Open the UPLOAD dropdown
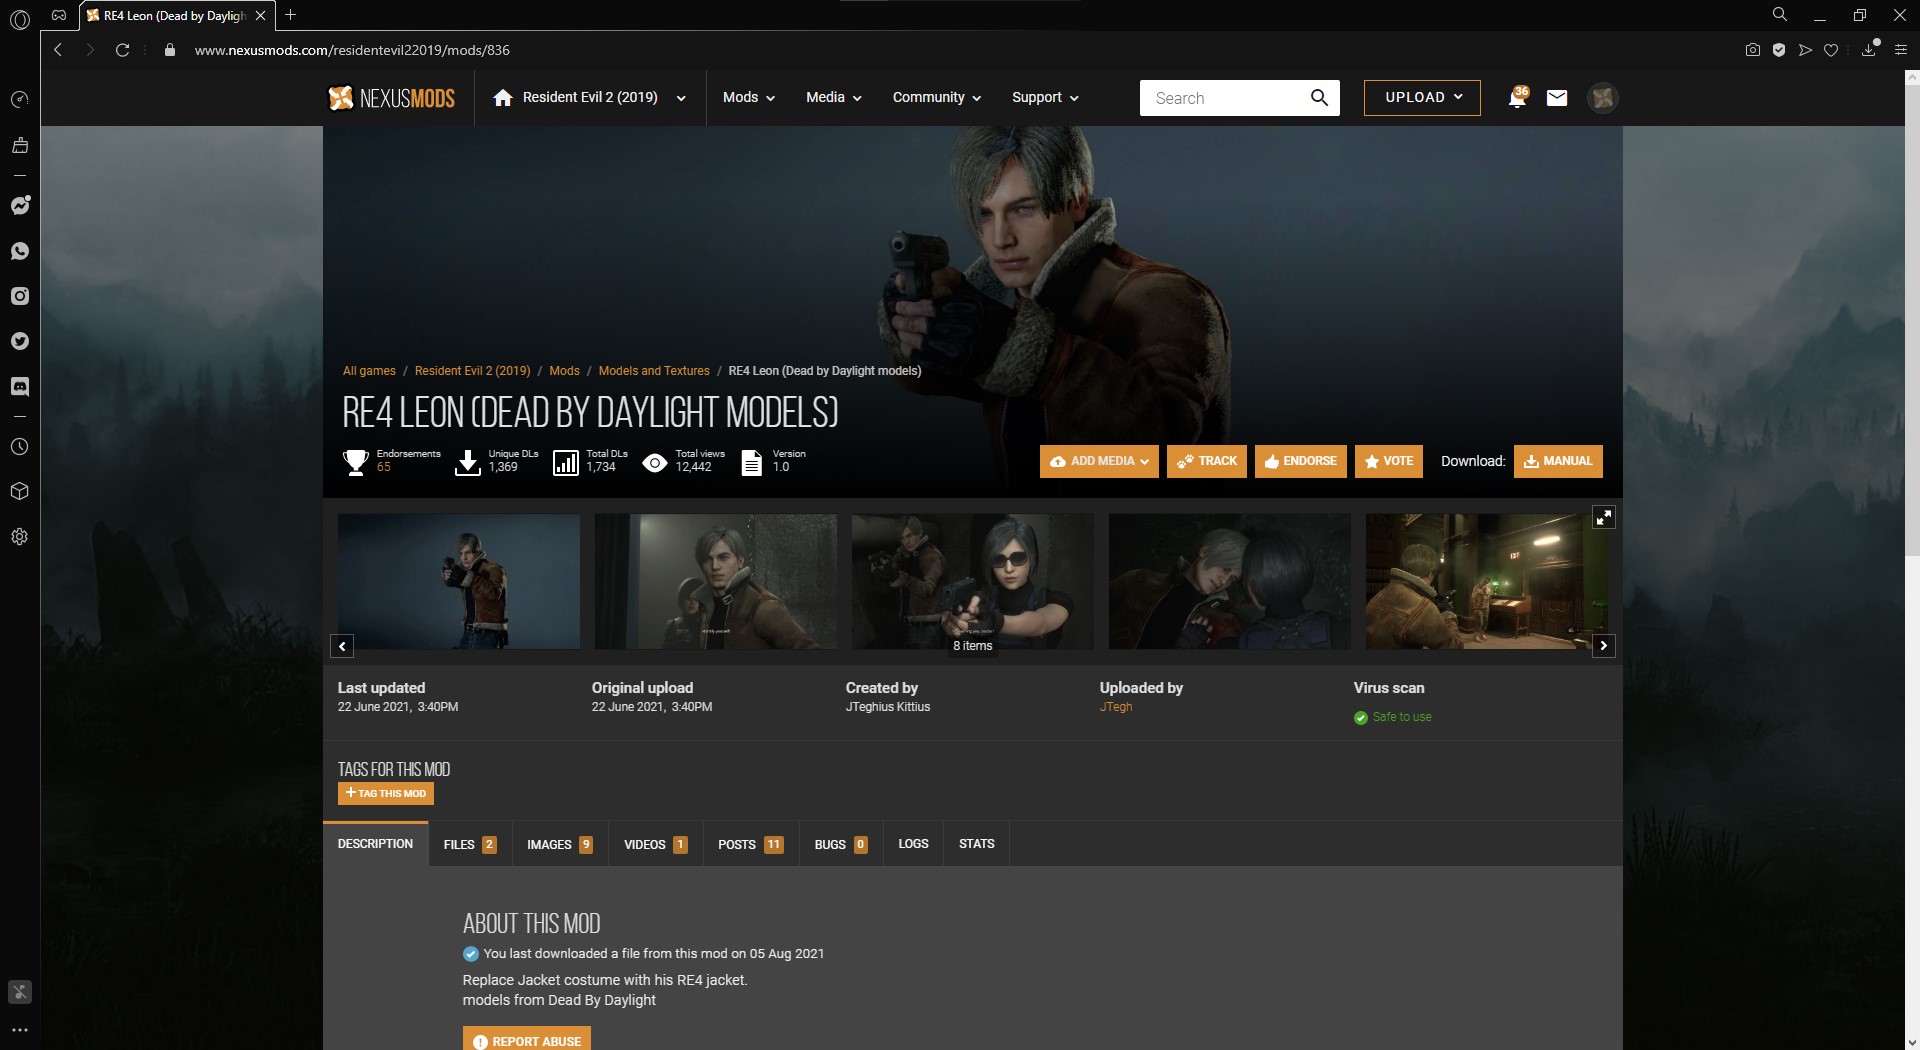The width and height of the screenshot is (1920, 1050). coord(1422,98)
